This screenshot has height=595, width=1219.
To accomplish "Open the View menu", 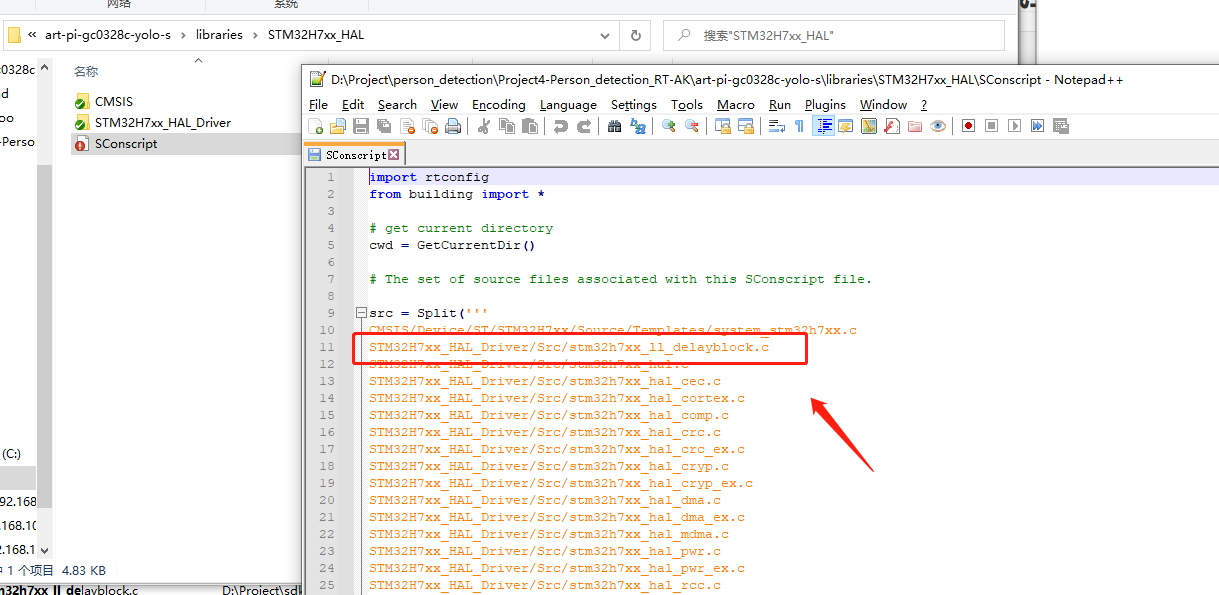I will [x=444, y=105].
